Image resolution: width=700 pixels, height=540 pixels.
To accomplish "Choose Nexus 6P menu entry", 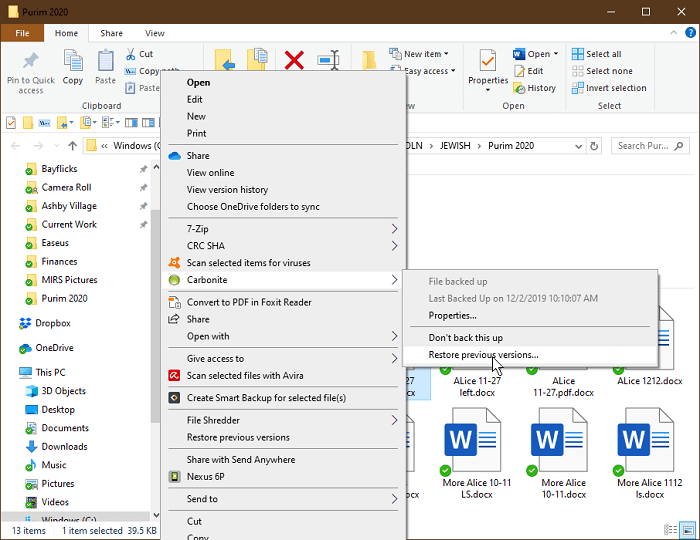I will tap(284, 477).
